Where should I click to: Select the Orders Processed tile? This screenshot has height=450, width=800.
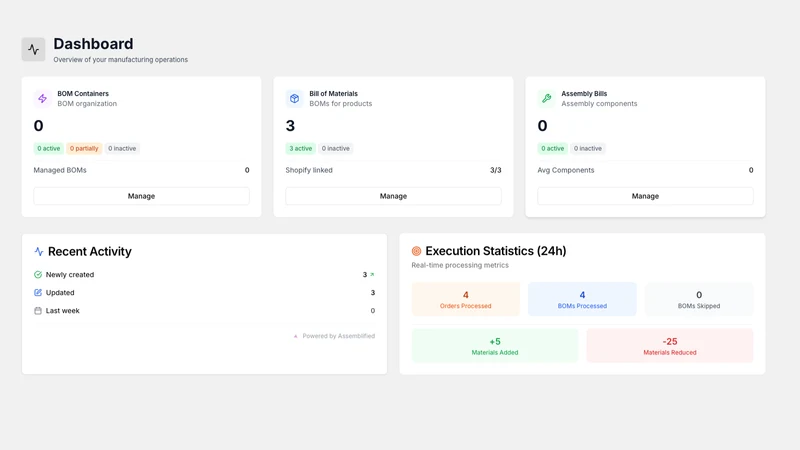466,299
